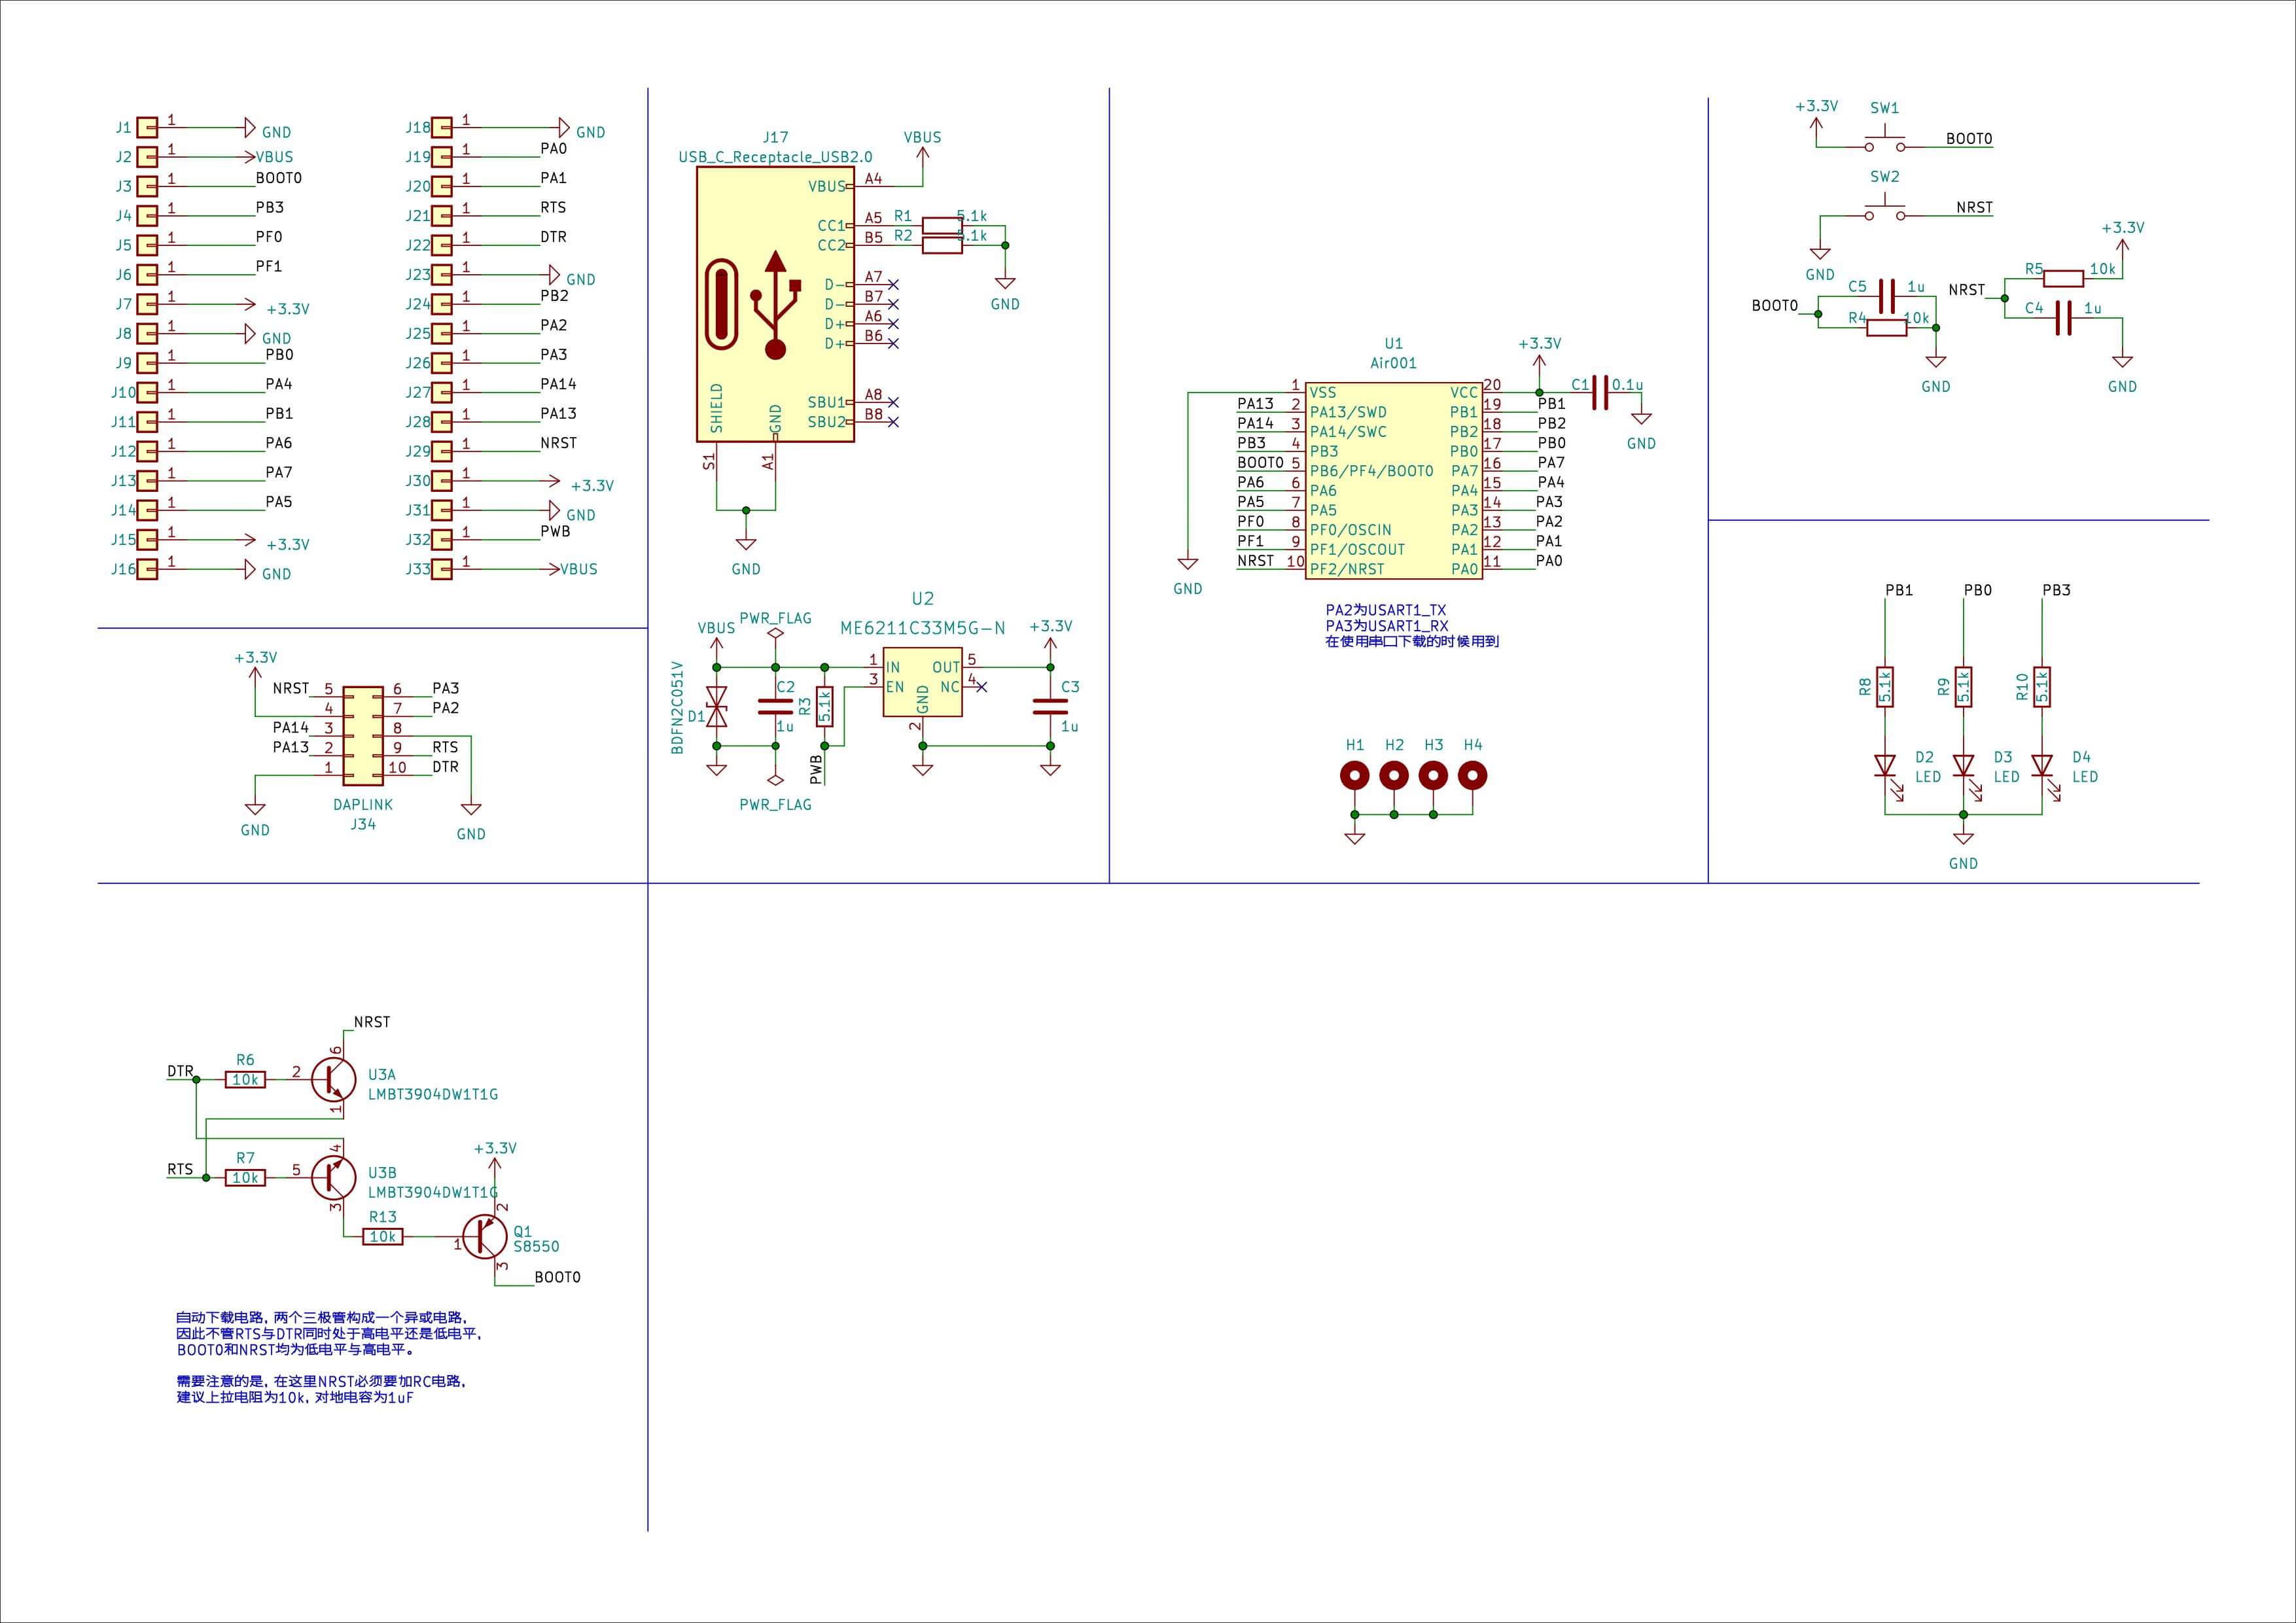Click the C1 0.1u capacitor symbol

(1600, 392)
